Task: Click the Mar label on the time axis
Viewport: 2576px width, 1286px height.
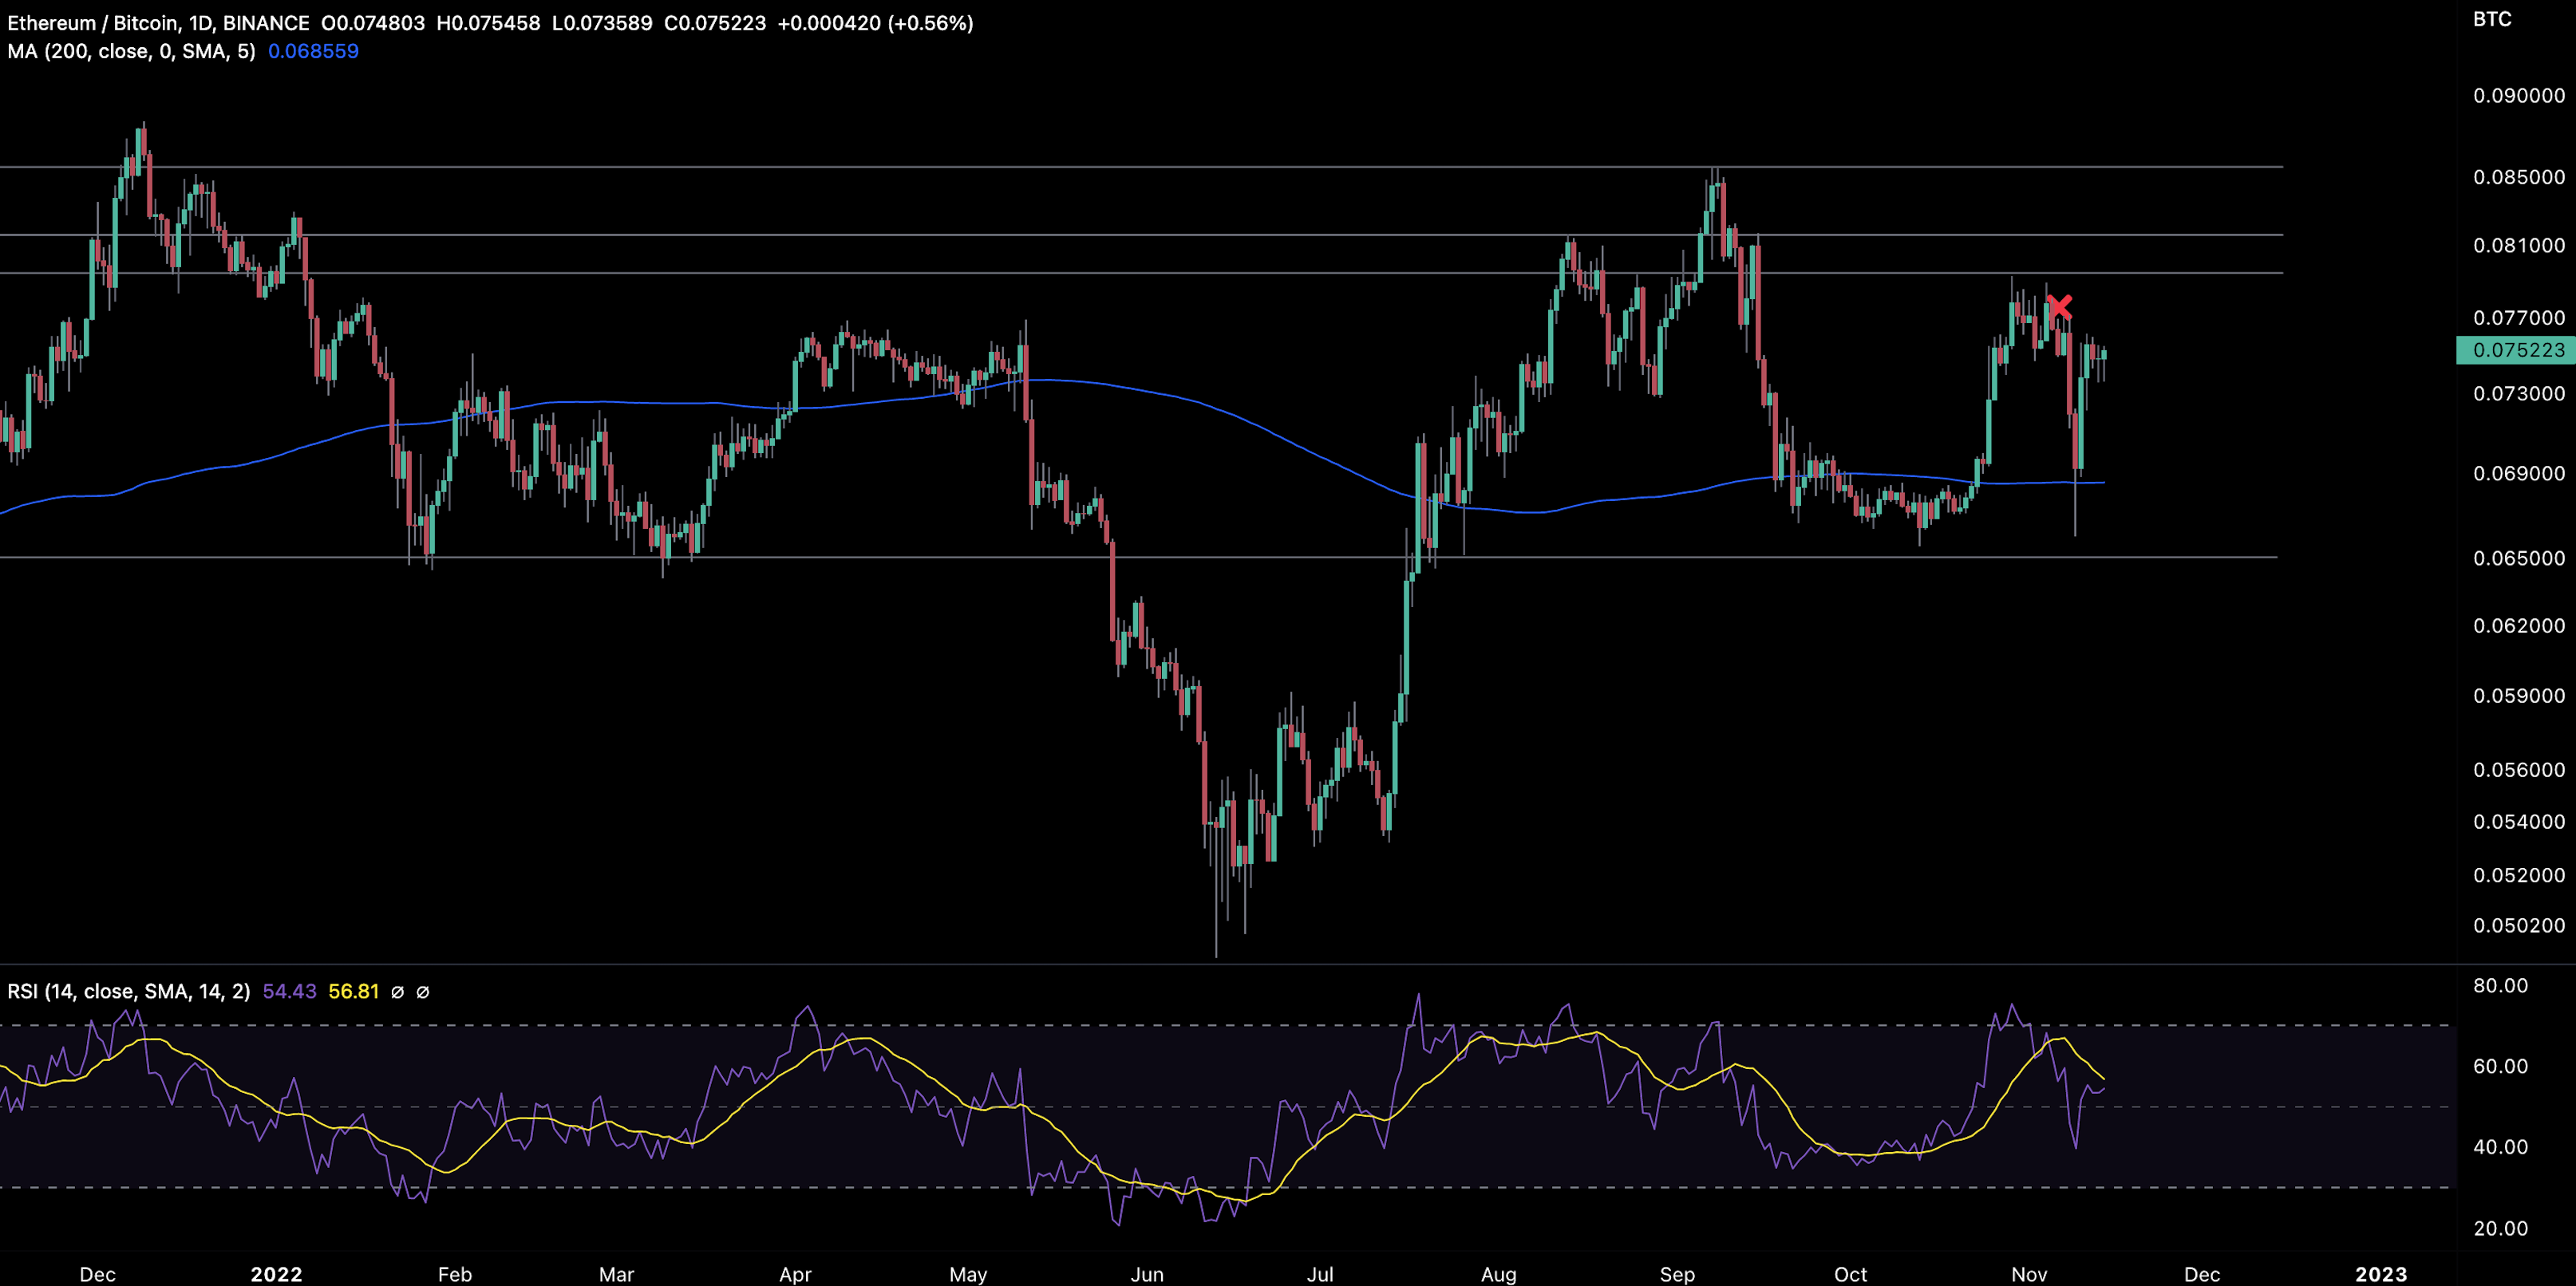Action: (616, 1274)
